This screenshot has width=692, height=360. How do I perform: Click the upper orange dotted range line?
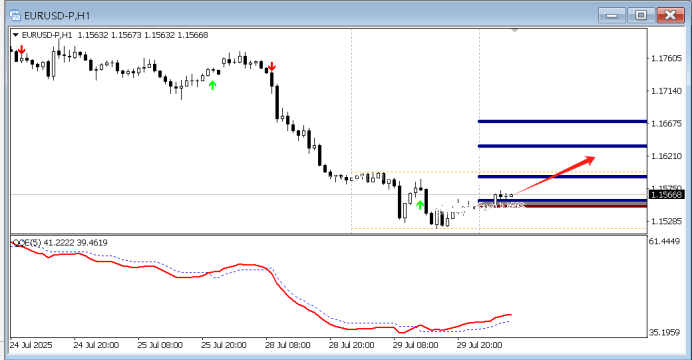[499, 172]
